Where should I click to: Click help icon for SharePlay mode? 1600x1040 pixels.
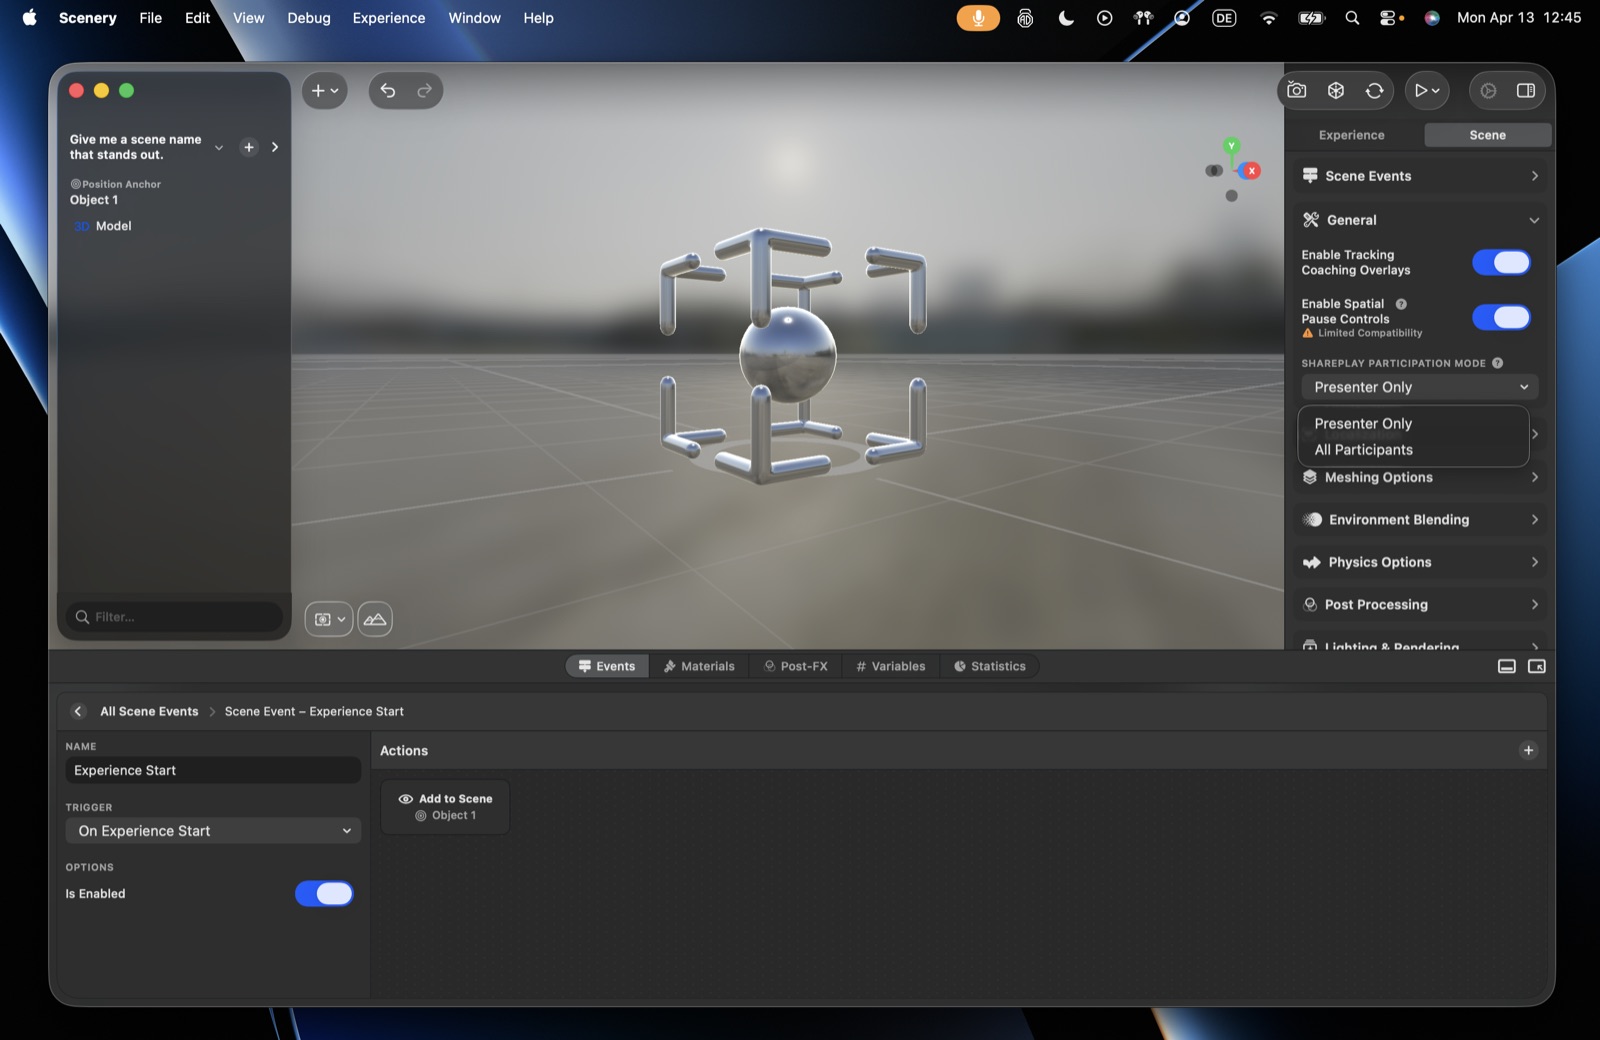[x=1497, y=363]
